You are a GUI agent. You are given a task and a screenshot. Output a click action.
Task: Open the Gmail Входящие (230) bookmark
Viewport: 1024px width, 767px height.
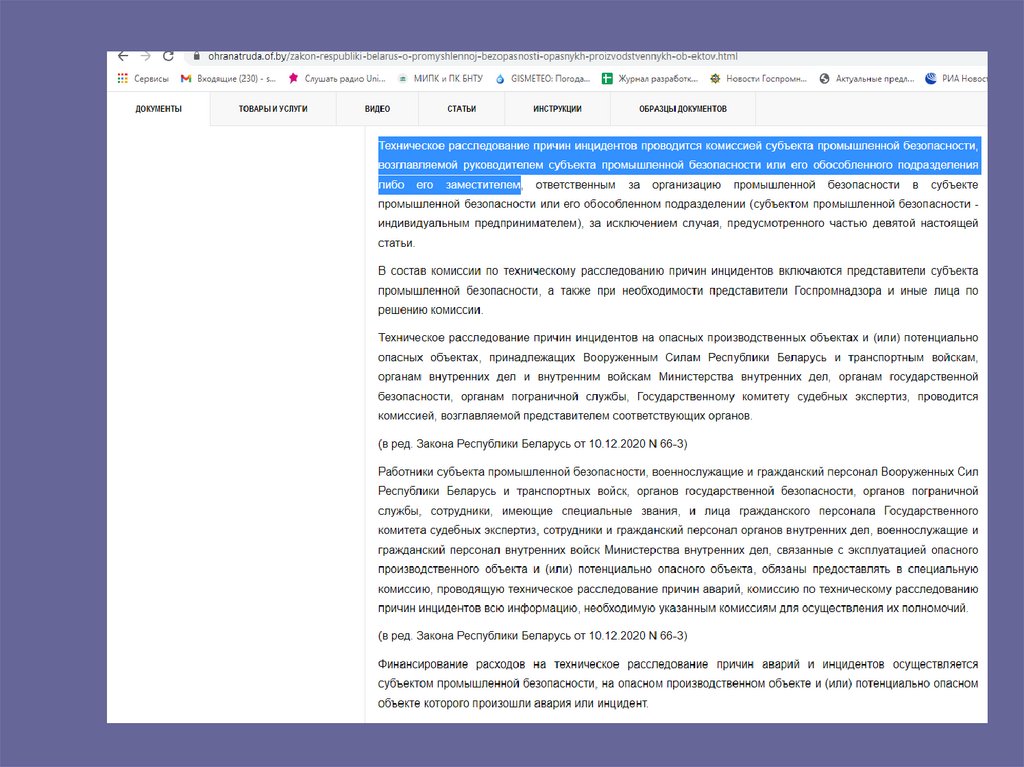pyautogui.click(x=228, y=78)
